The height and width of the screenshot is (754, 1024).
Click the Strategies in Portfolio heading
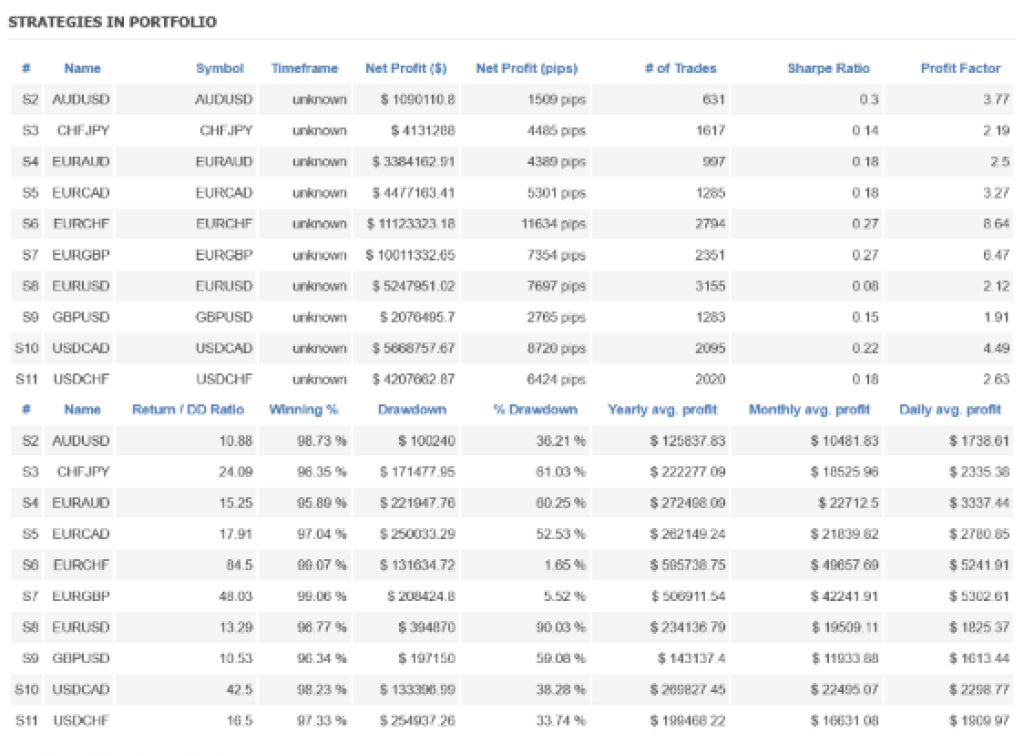(x=112, y=21)
